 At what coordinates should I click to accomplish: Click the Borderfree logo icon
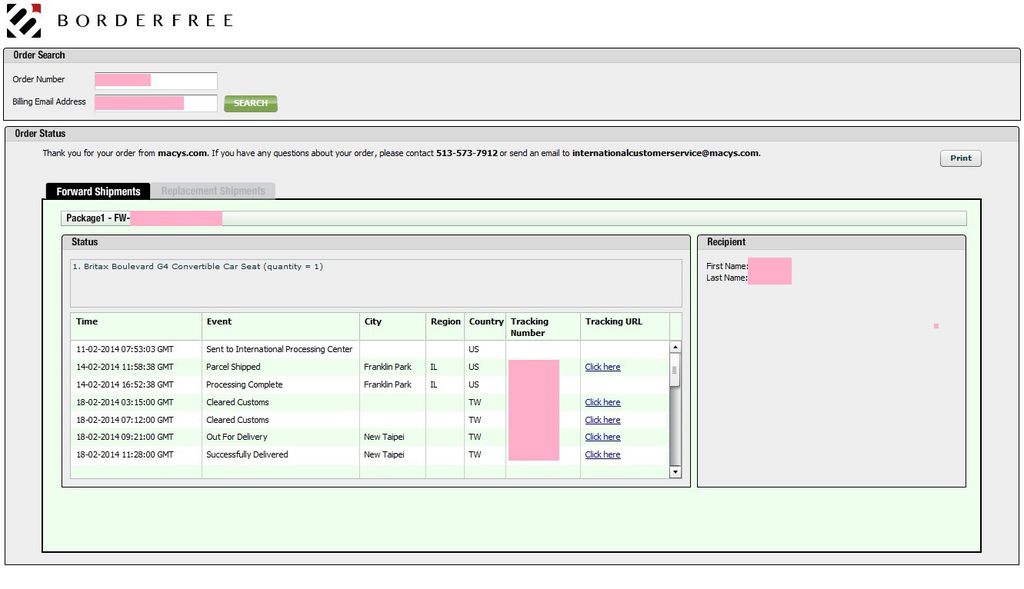click(x=24, y=20)
